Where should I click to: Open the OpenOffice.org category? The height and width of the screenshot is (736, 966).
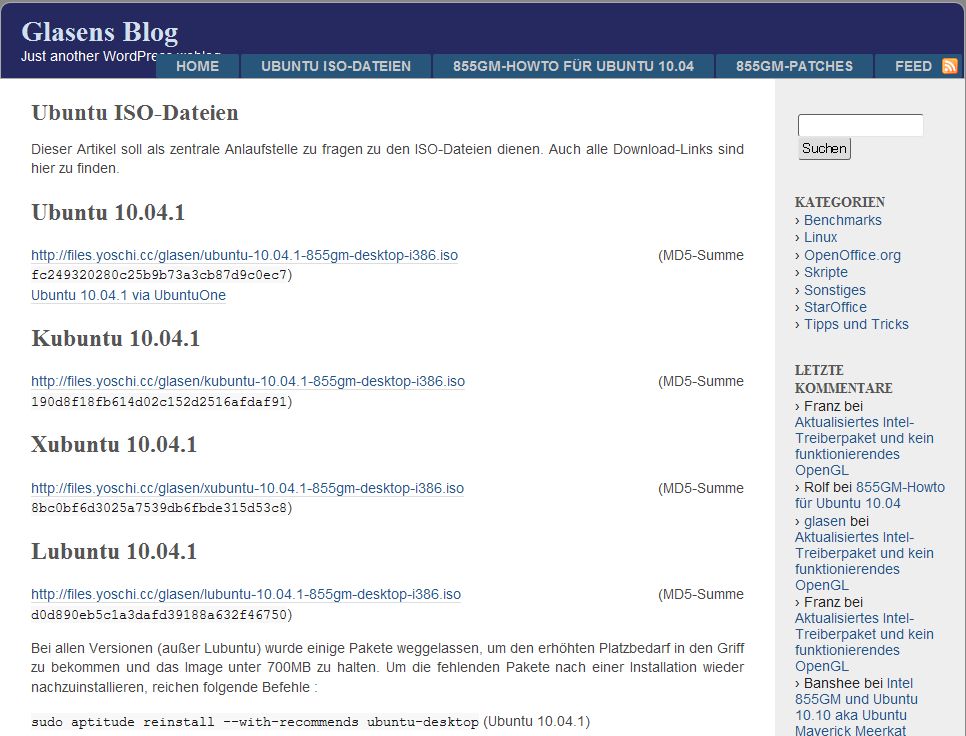pyautogui.click(x=852, y=255)
